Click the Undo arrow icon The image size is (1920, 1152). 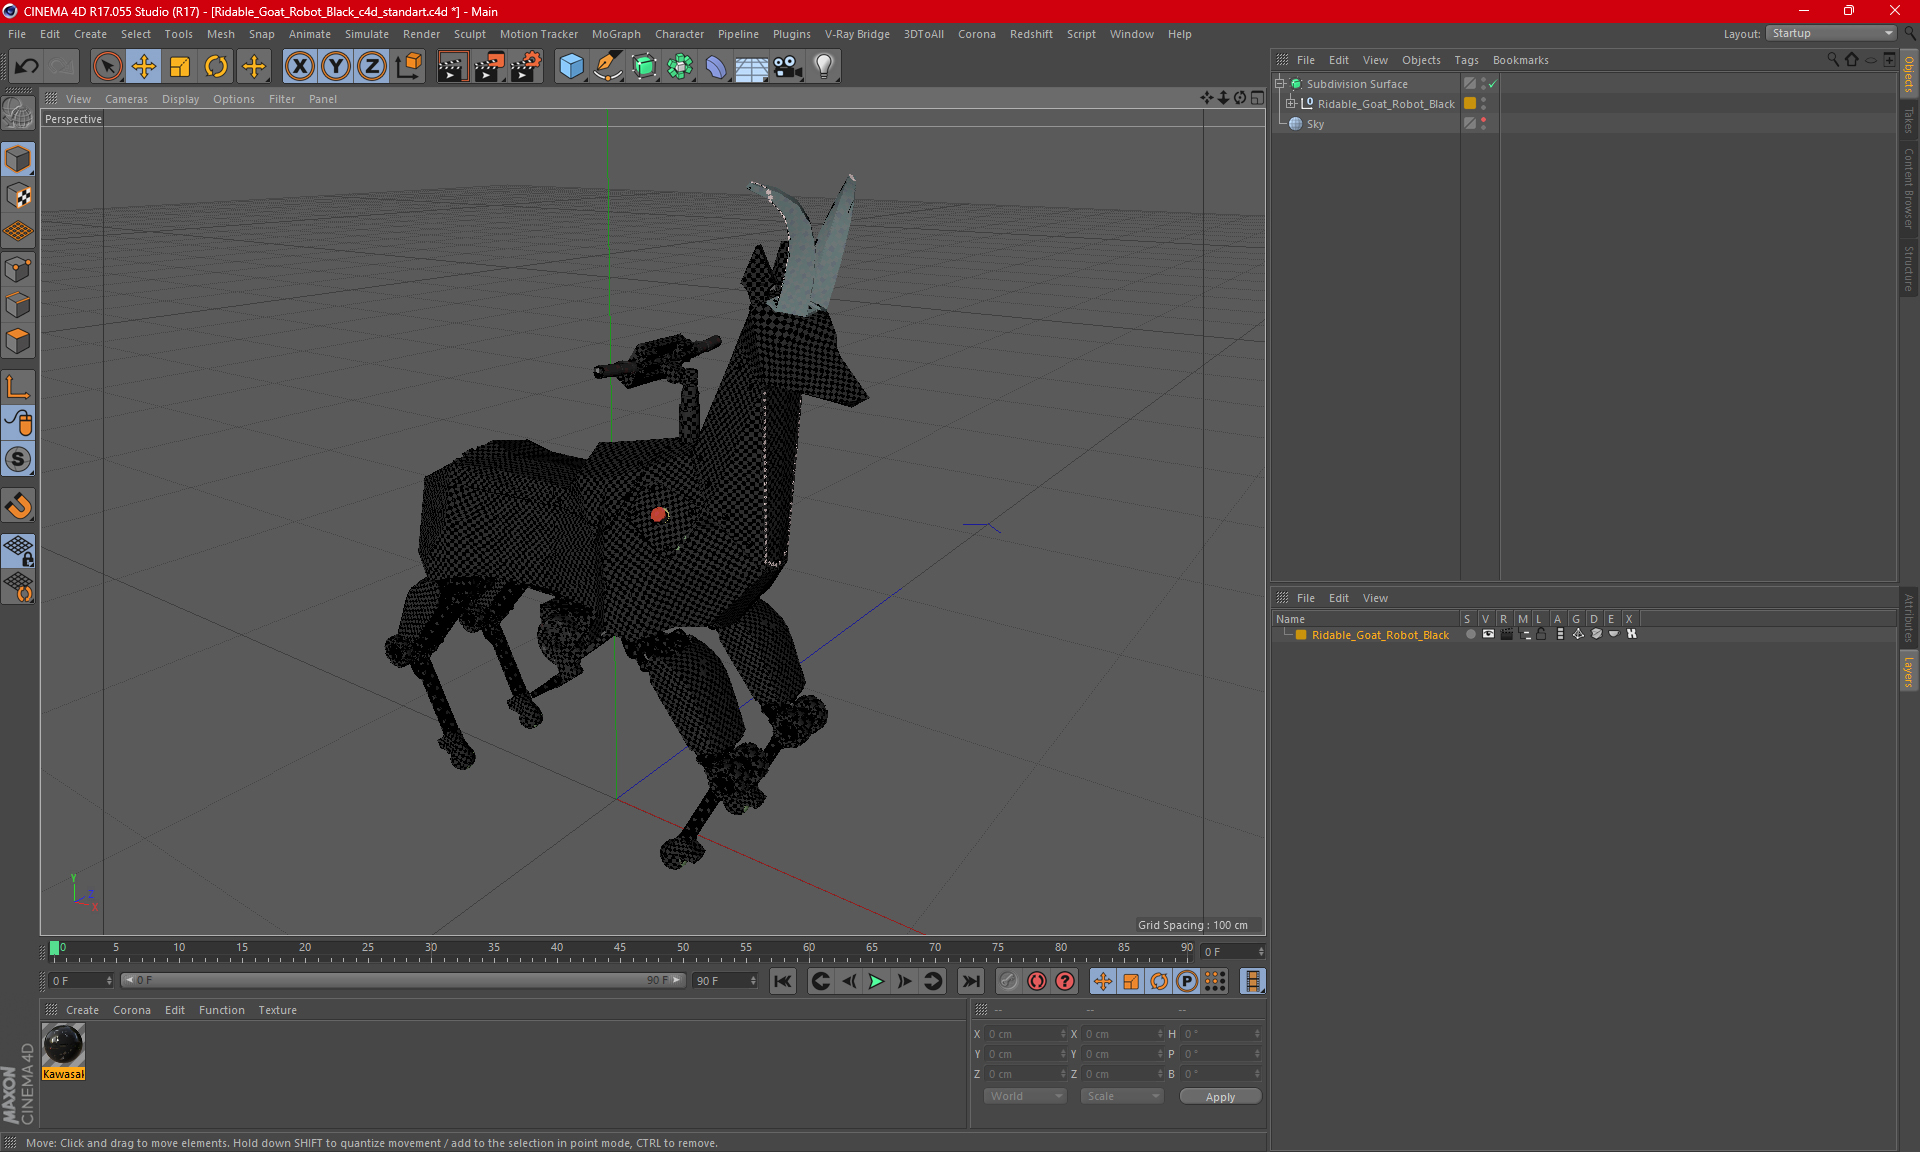(x=27, y=67)
